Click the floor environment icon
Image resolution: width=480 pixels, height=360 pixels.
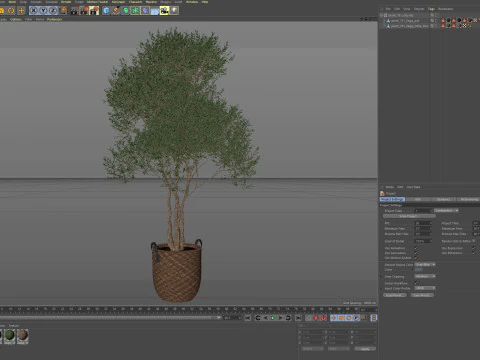pos(155,11)
